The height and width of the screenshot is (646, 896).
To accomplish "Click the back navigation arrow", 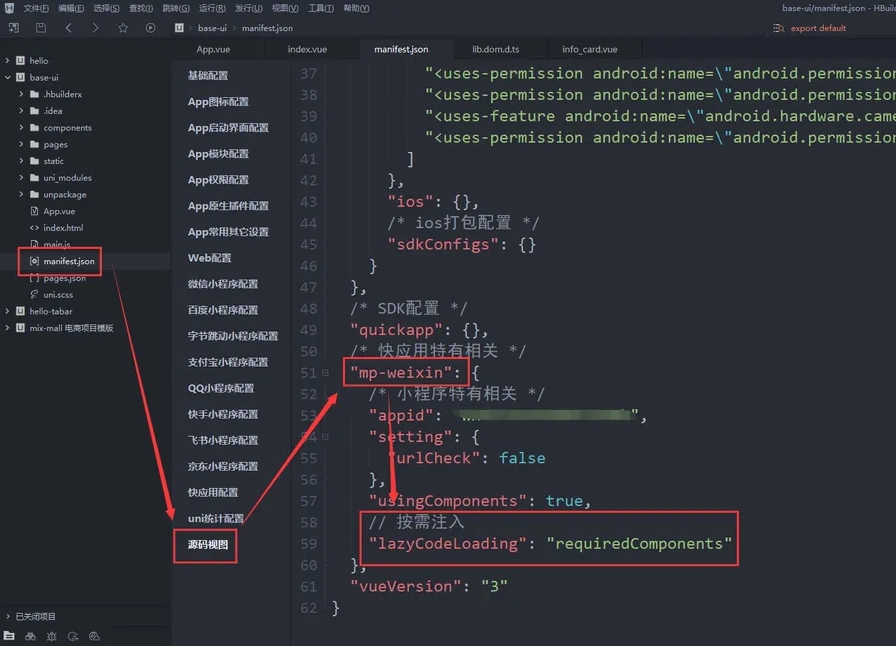I will click(x=68, y=28).
